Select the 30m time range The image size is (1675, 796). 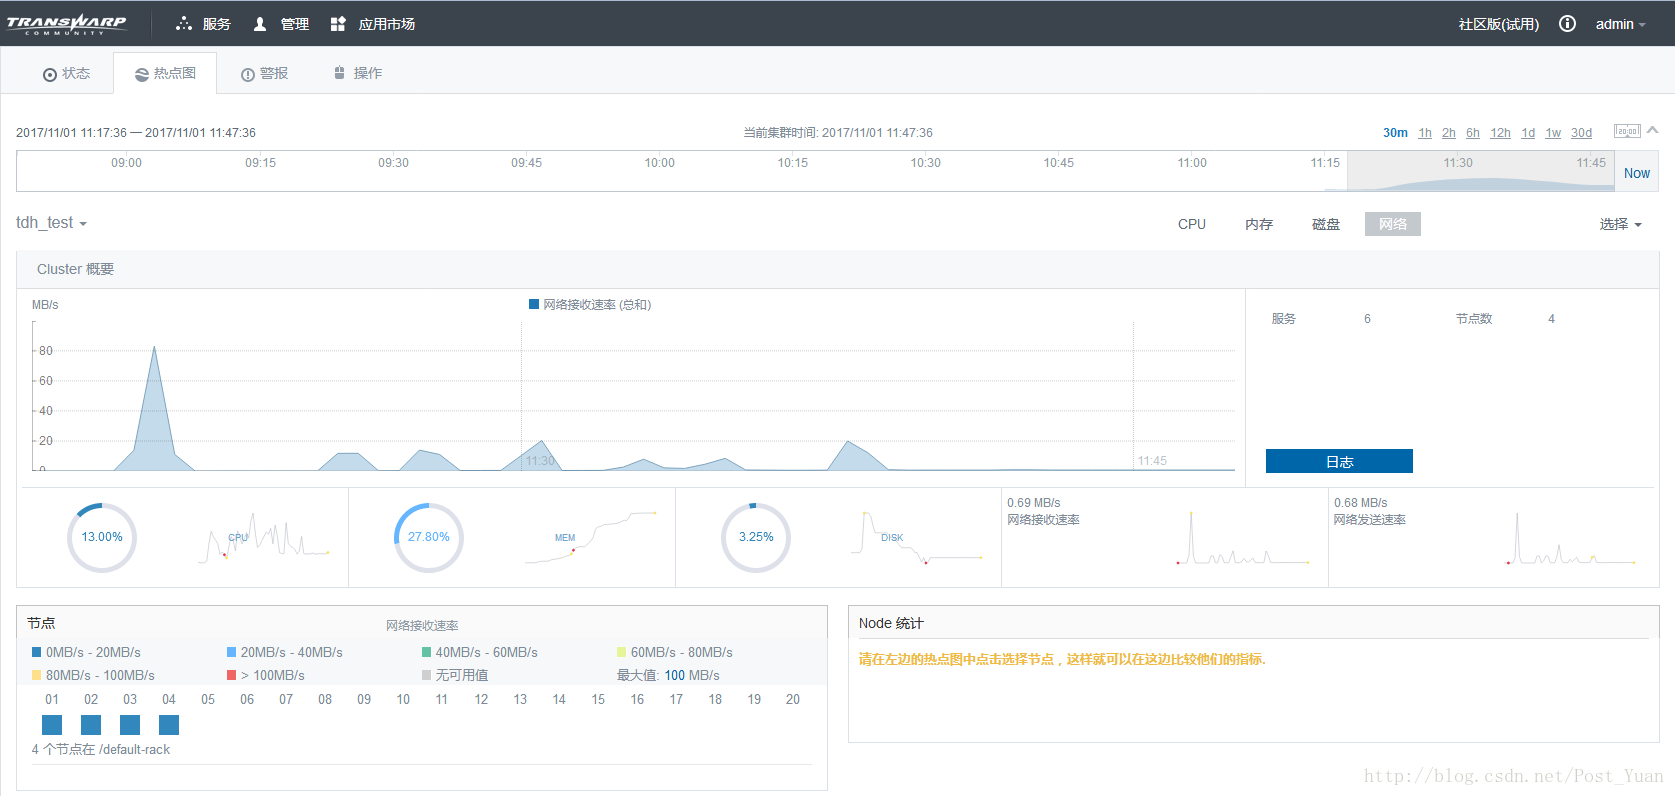[x=1395, y=133]
